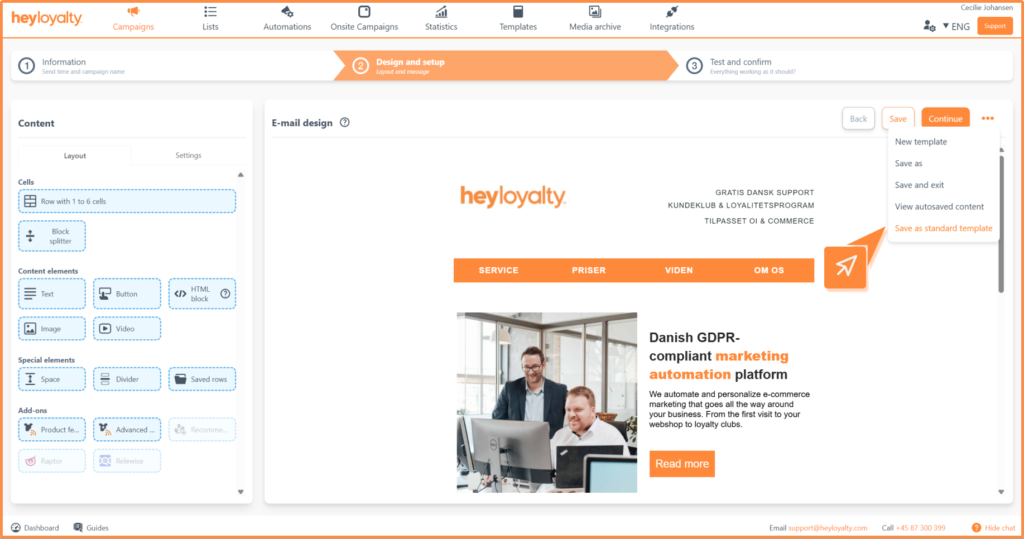Image resolution: width=1024 pixels, height=539 pixels.
Task: Select the Block splitter element
Action: [52, 236]
